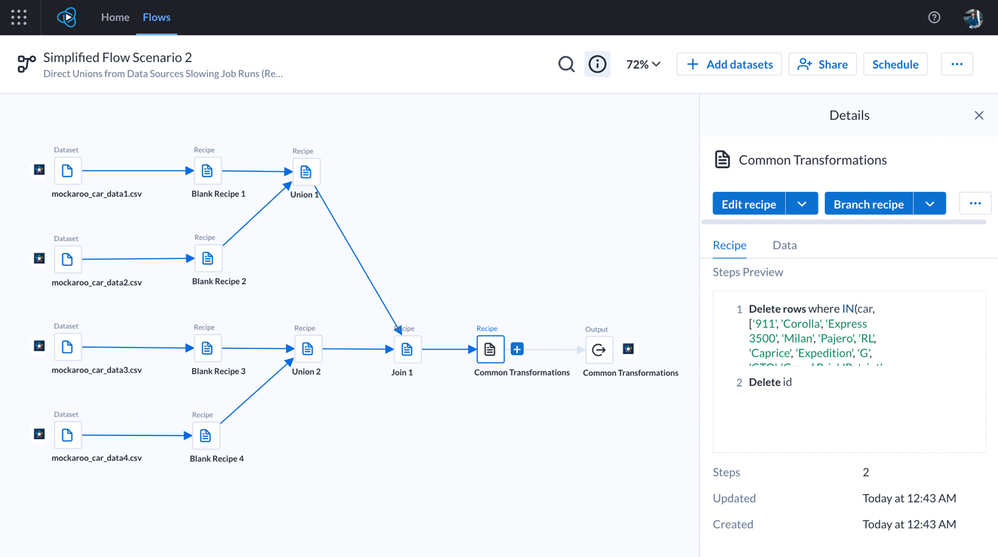The image size is (998, 557).
Task: Click the Steps count value 2
Action: (x=866, y=472)
